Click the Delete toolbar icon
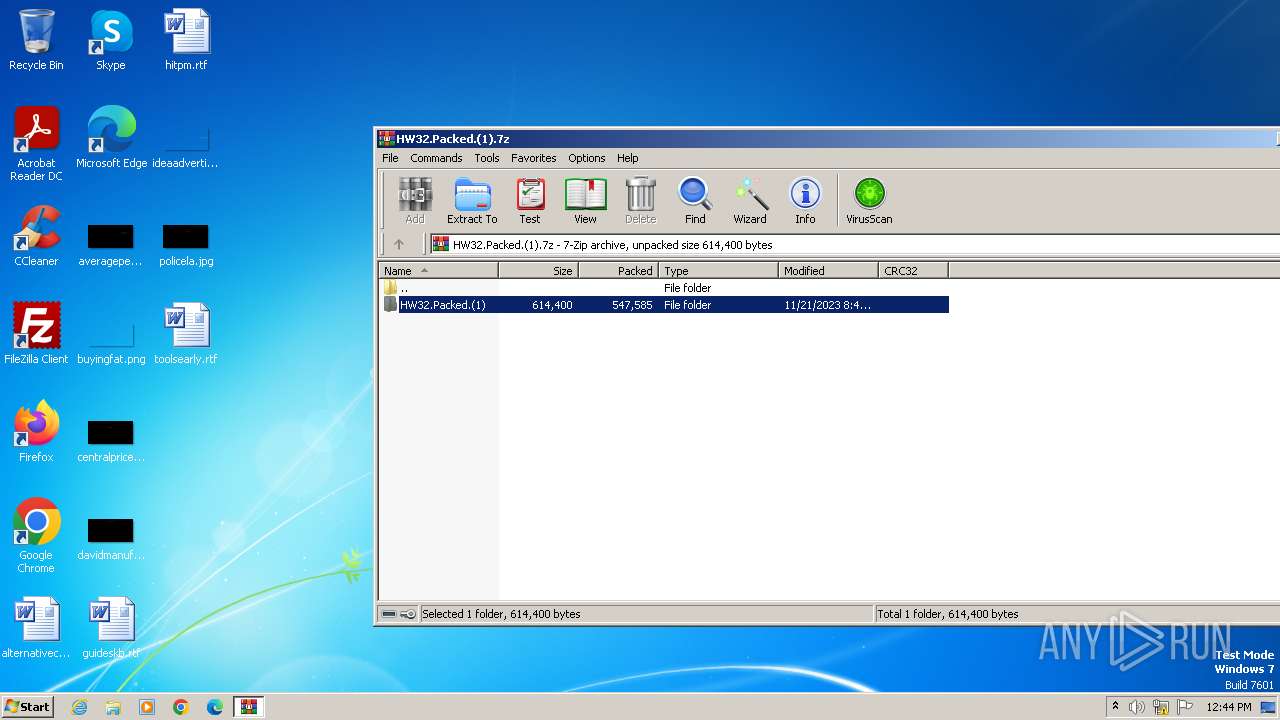This screenshot has height=720, width=1280. [x=640, y=201]
